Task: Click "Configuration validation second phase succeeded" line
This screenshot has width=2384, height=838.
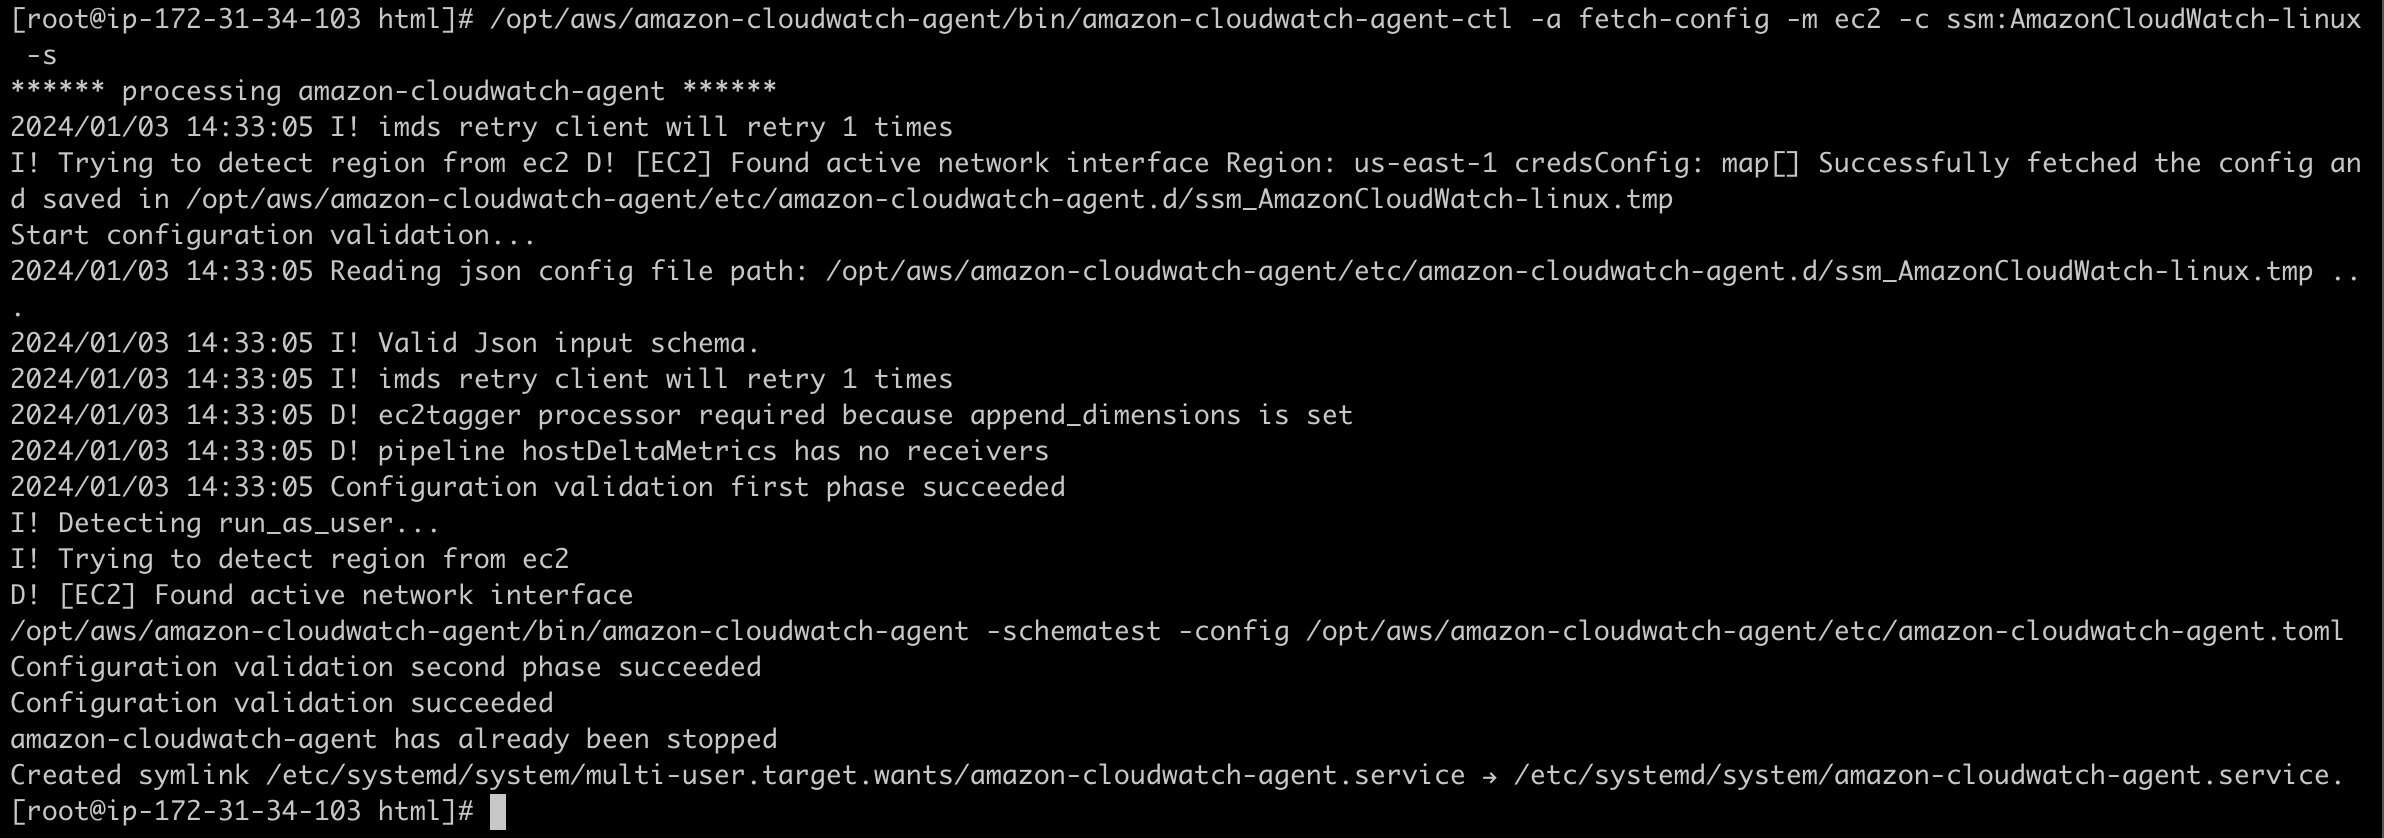Action: (x=386, y=667)
